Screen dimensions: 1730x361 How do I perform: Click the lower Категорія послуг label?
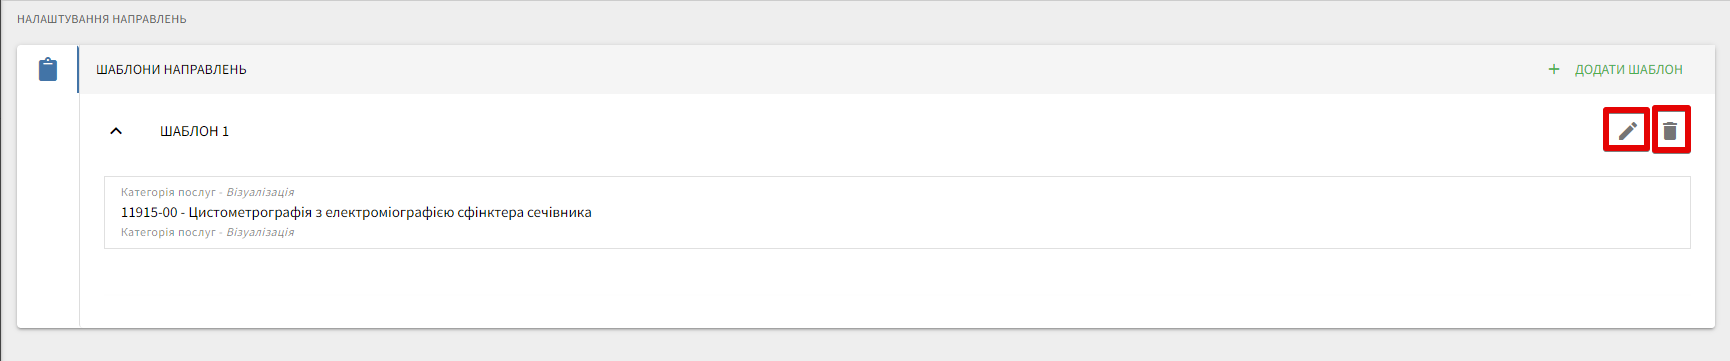(x=168, y=232)
